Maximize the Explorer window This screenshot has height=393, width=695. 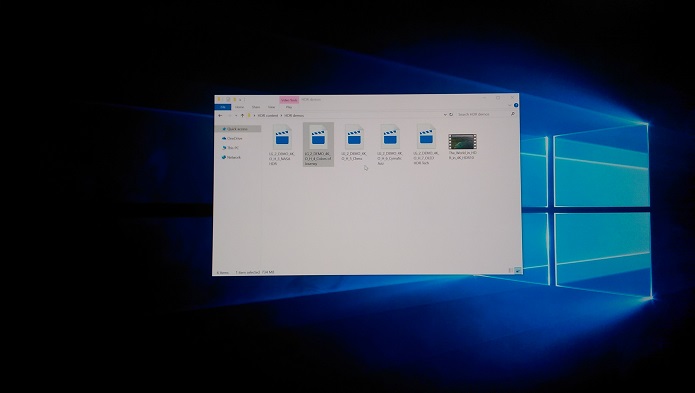click(498, 97)
